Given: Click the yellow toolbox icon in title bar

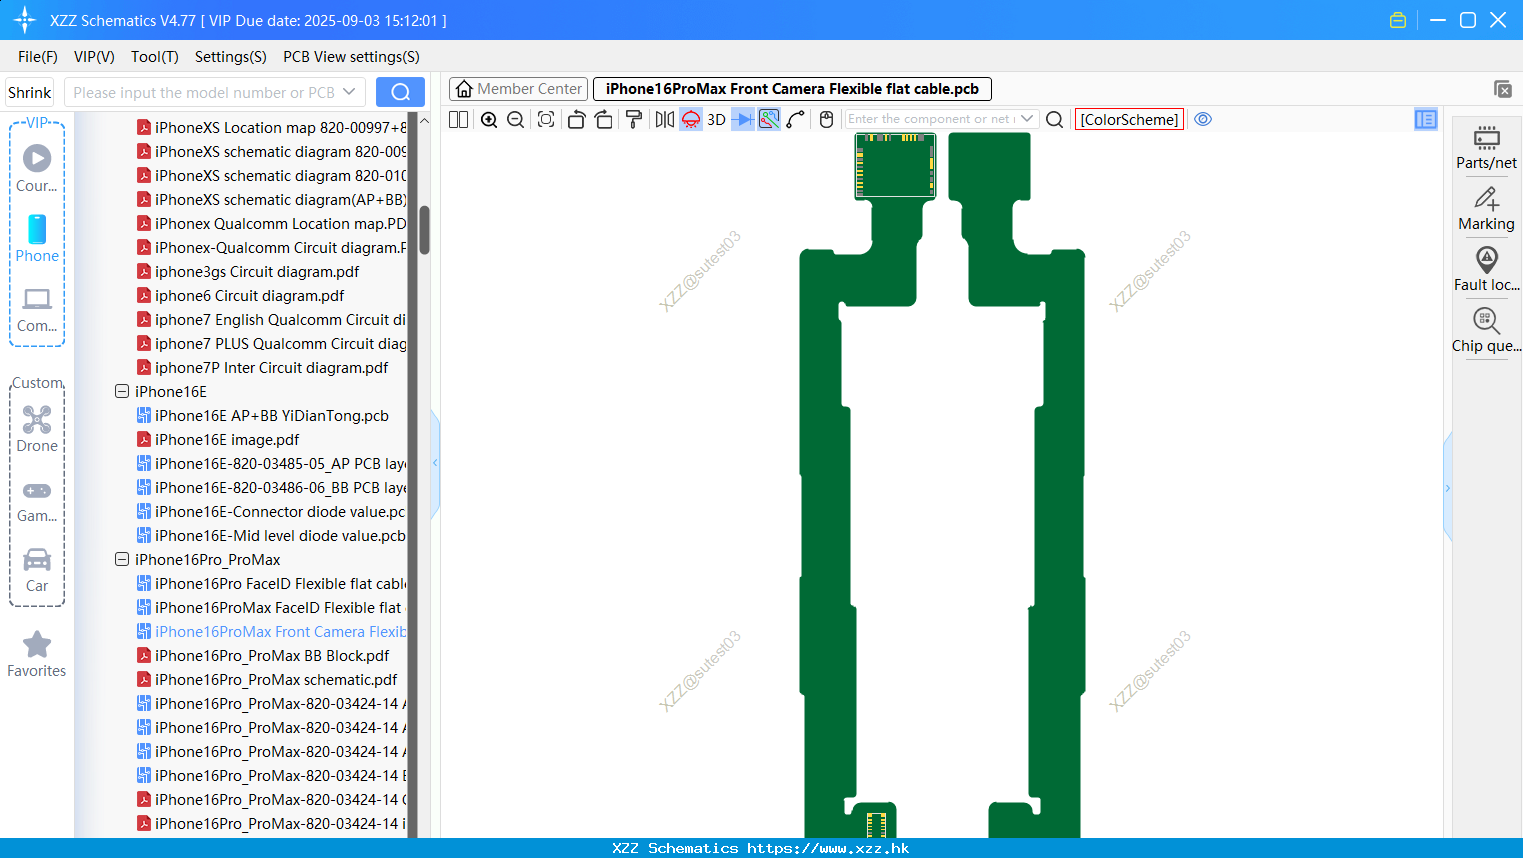Looking at the screenshot, I should (1398, 20).
